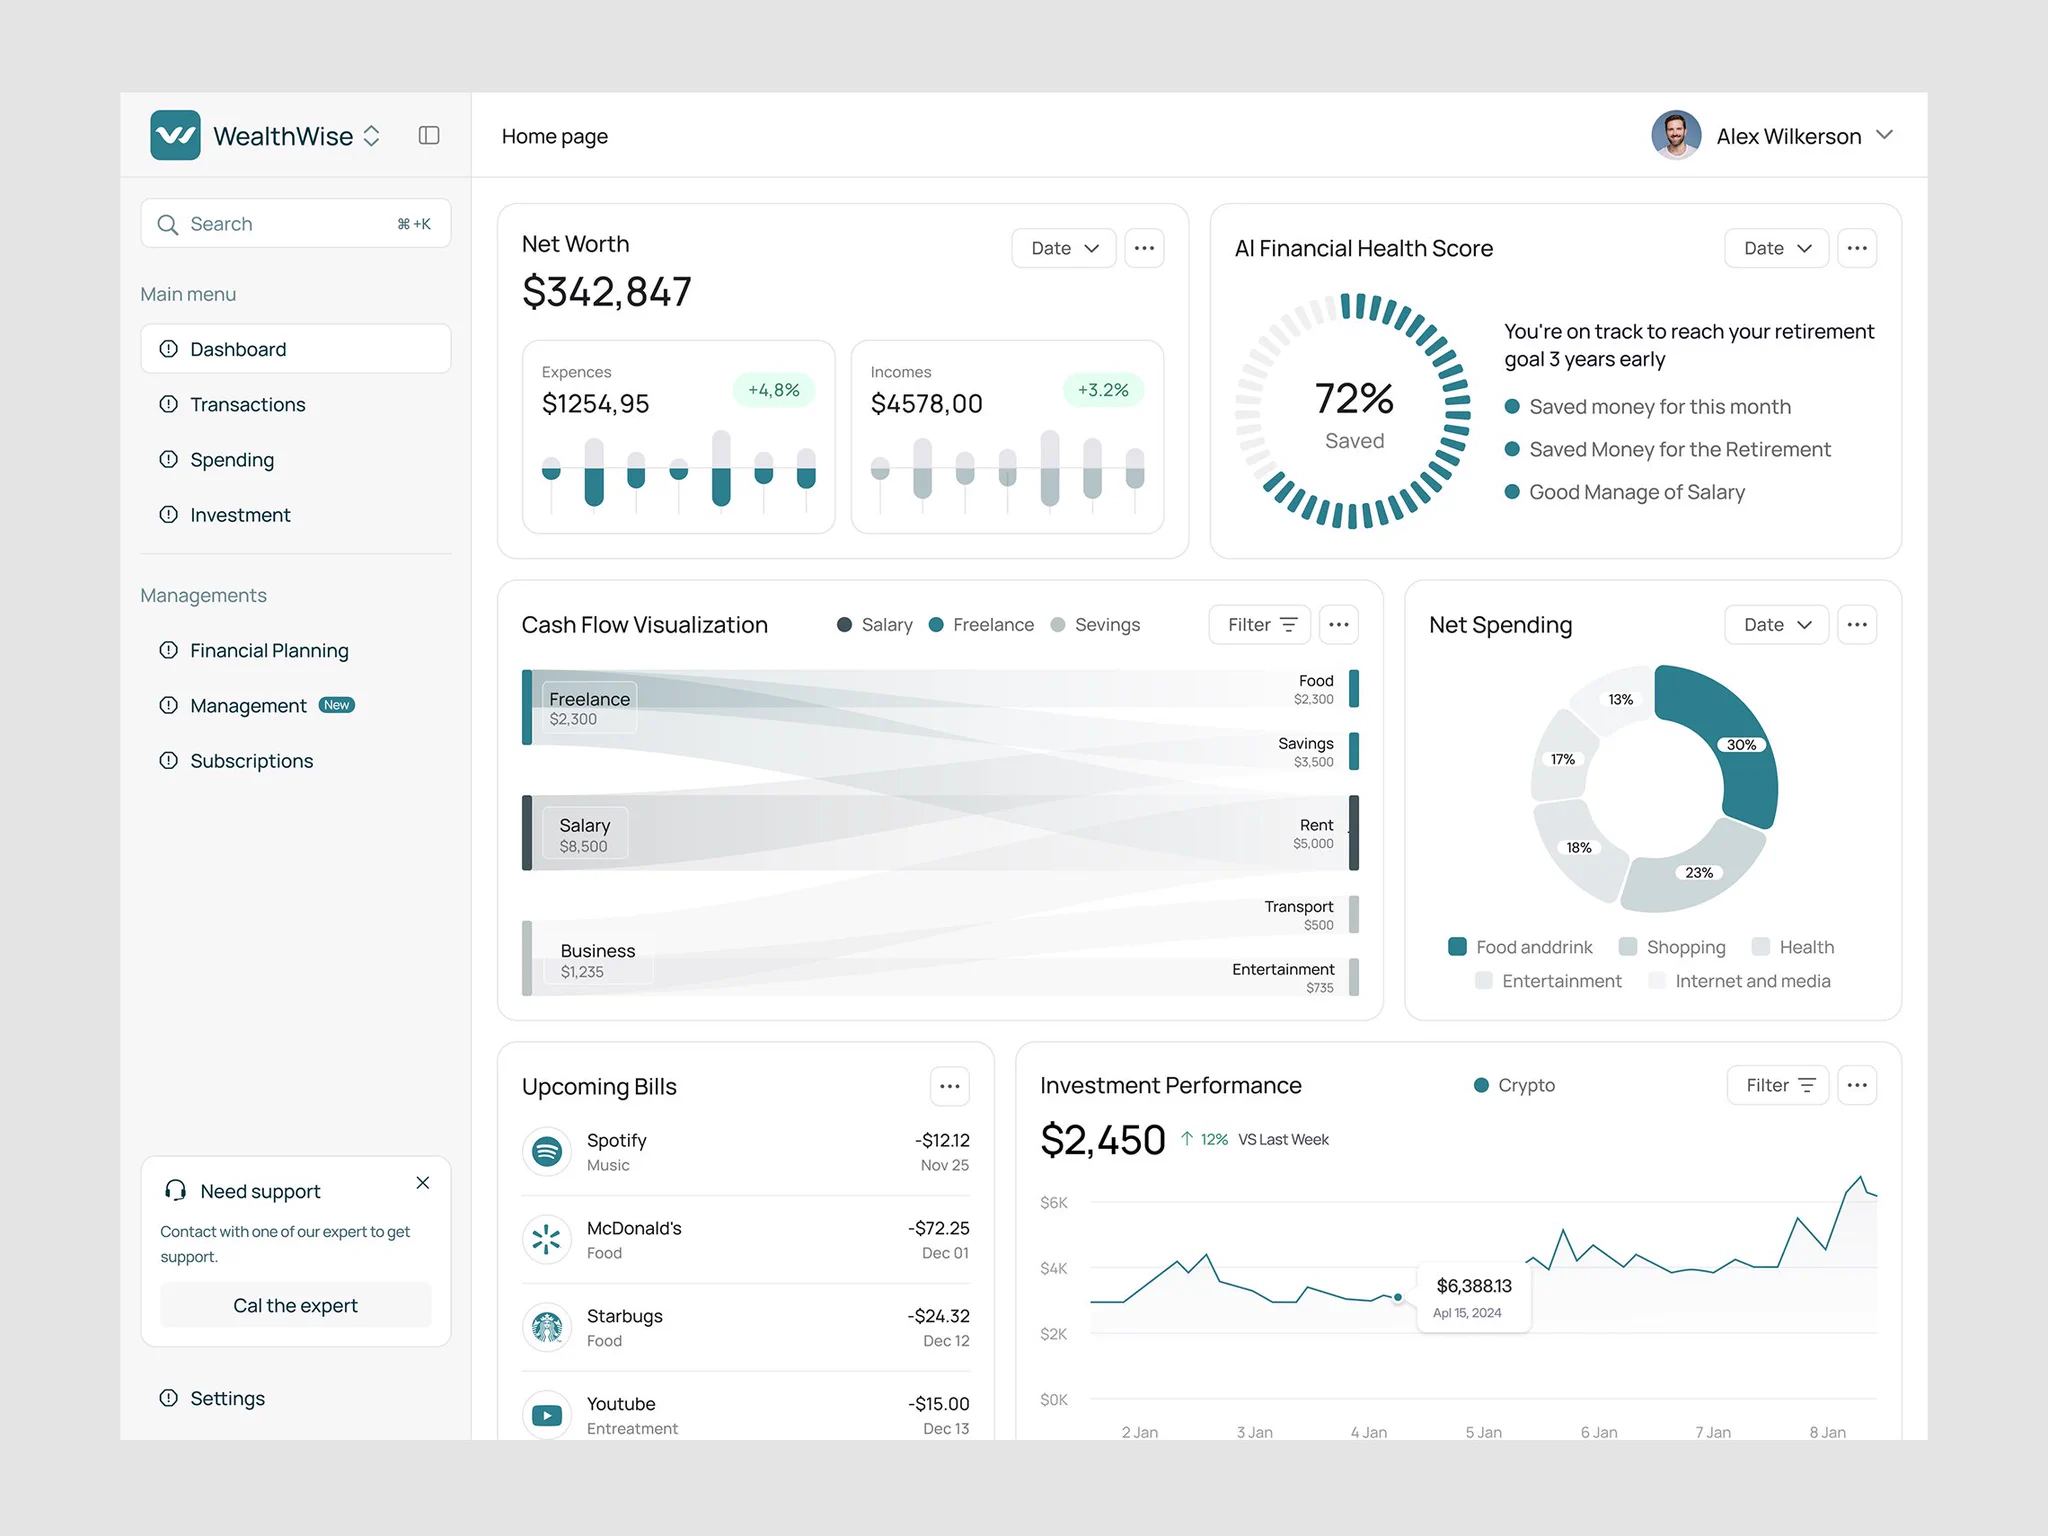Open Settings at sidebar bottom
The height and width of the screenshot is (1536, 2048).
296,1398
